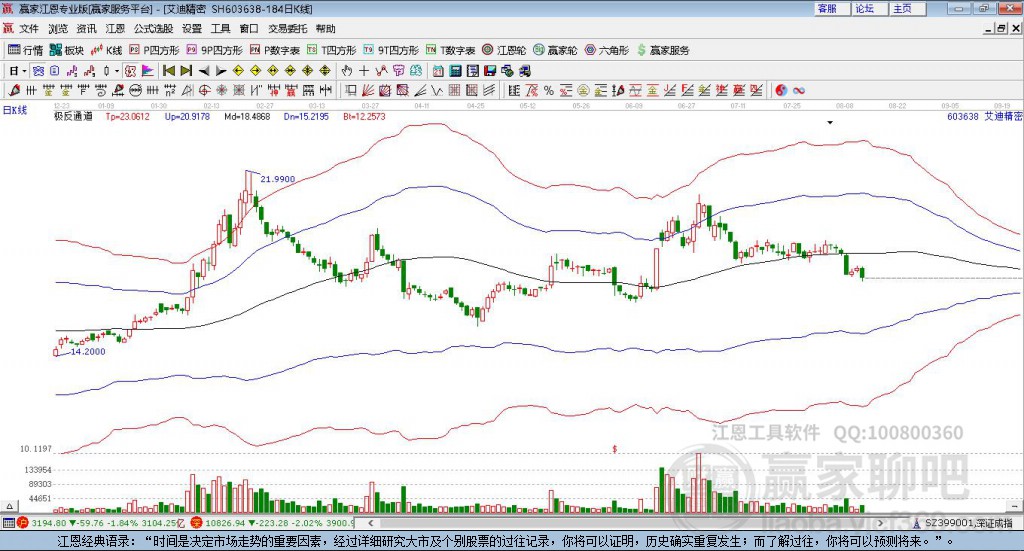Screen dimensions: 1024x551
Task: Click the Tp=23.0612 indicator value
Action: click(x=127, y=116)
